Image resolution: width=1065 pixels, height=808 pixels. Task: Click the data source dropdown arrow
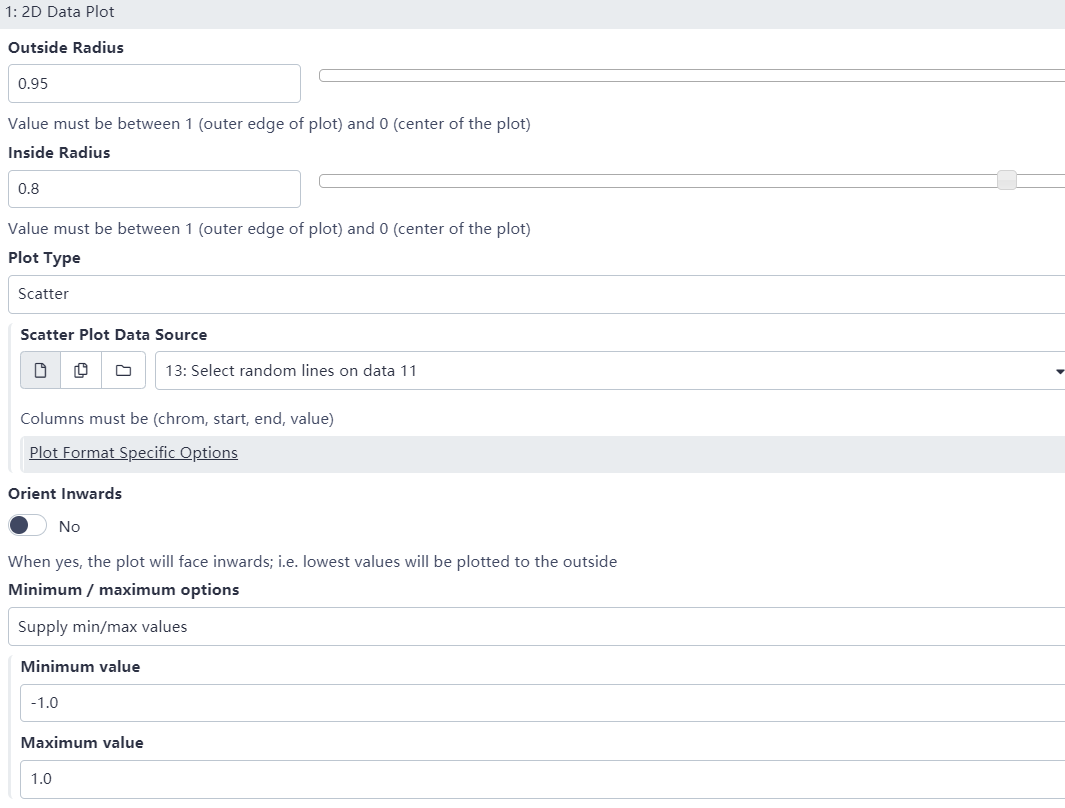click(x=1059, y=372)
